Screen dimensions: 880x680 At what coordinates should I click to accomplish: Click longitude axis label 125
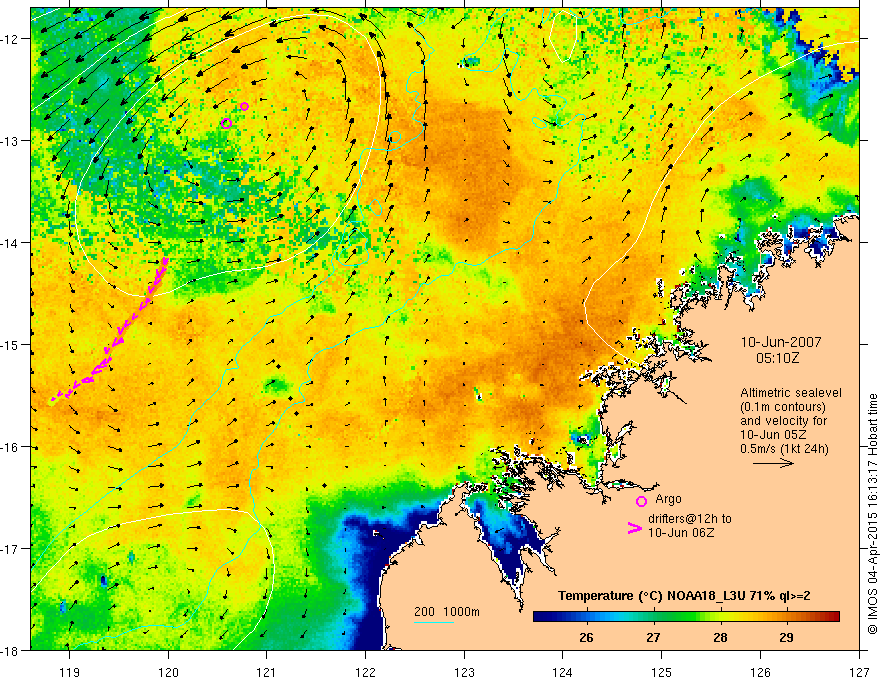pyautogui.click(x=662, y=672)
